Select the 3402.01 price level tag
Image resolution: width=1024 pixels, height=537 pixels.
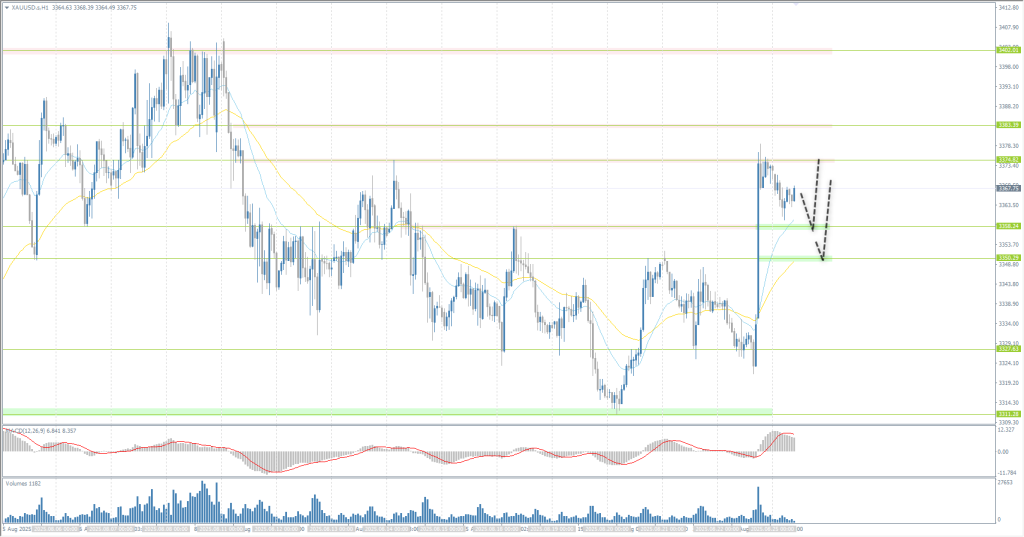1008,50
